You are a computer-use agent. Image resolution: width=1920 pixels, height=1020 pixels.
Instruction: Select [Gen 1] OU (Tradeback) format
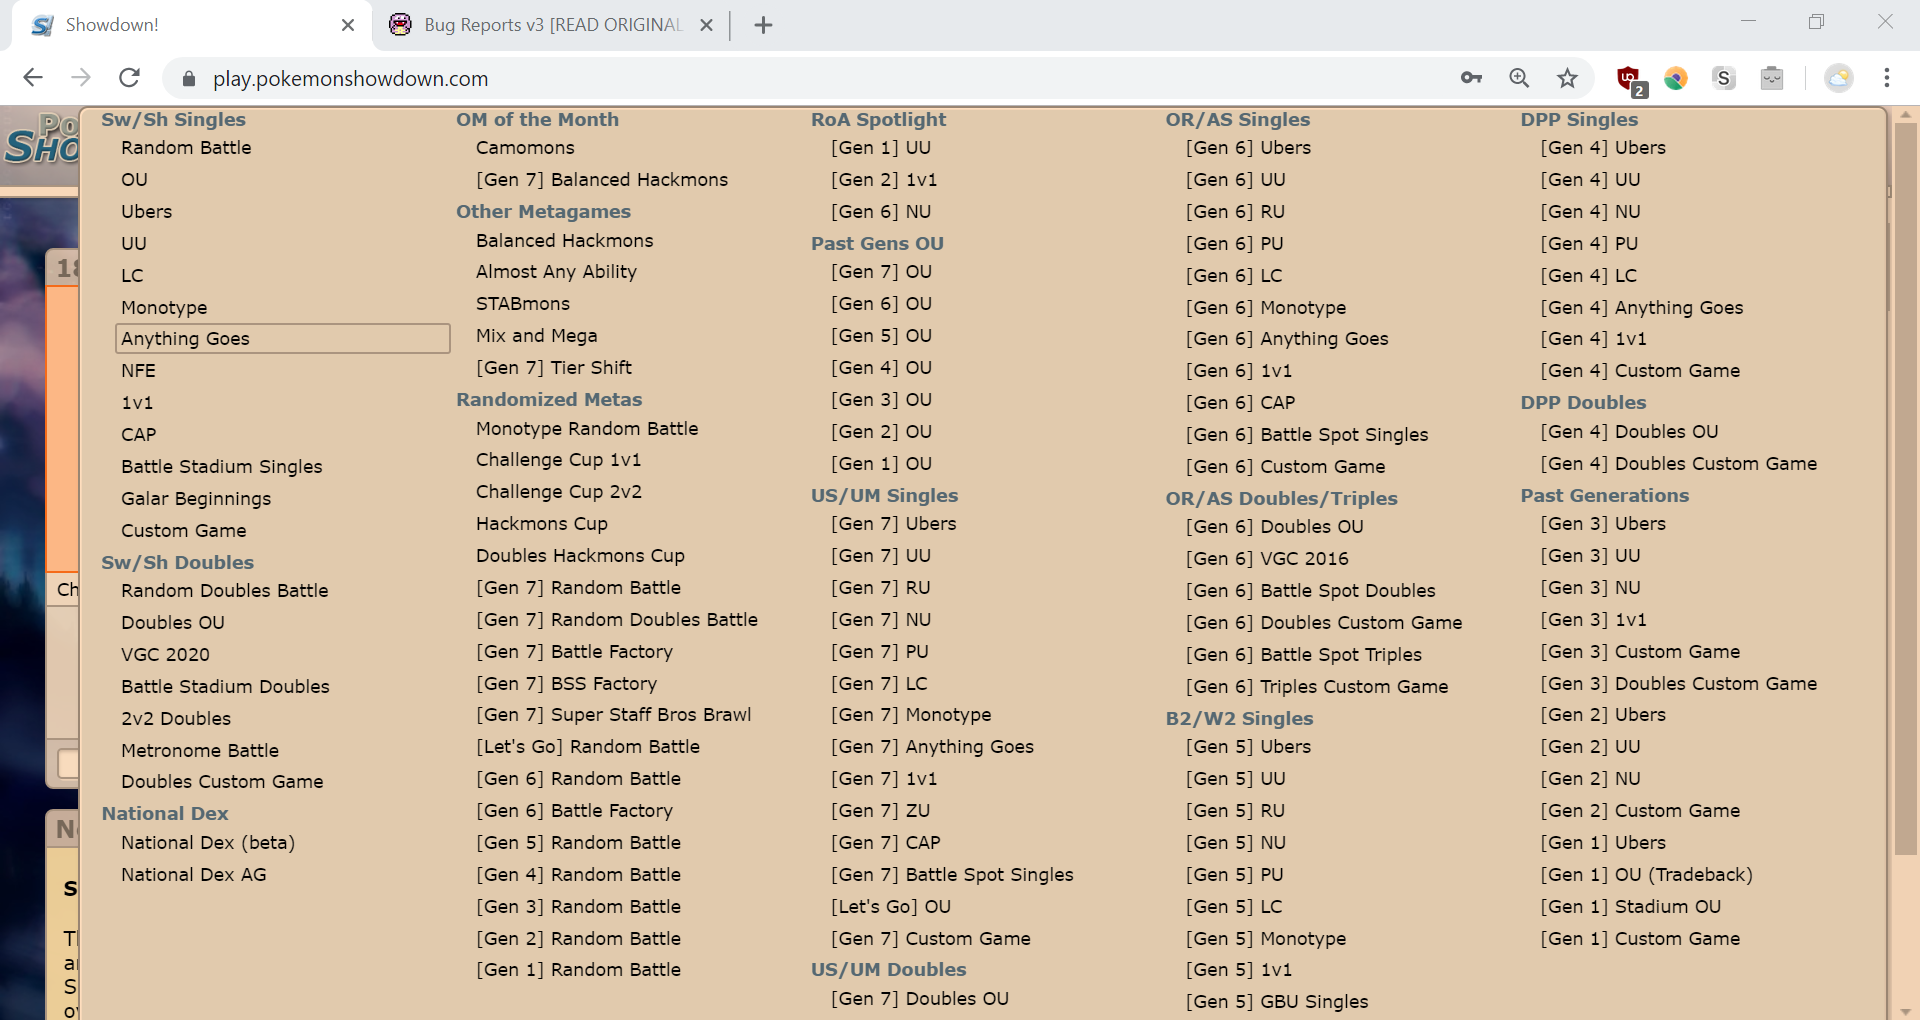point(1646,875)
